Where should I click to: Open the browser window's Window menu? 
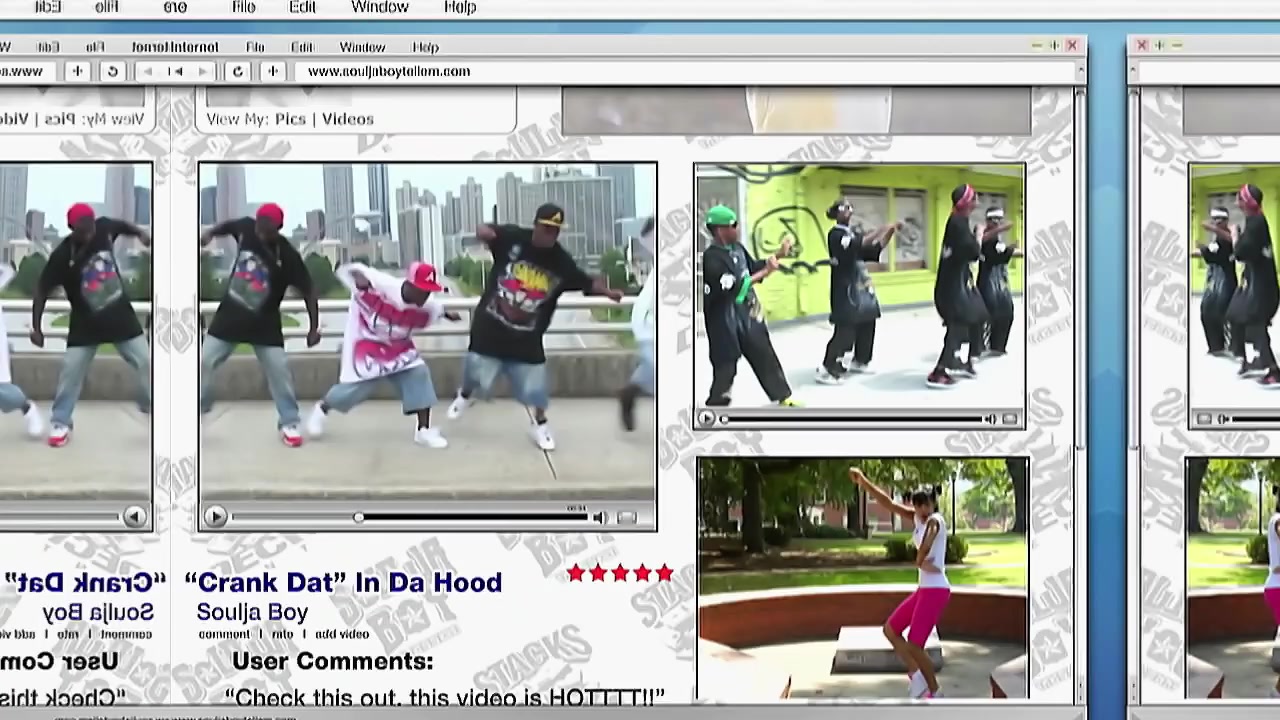pos(362,47)
